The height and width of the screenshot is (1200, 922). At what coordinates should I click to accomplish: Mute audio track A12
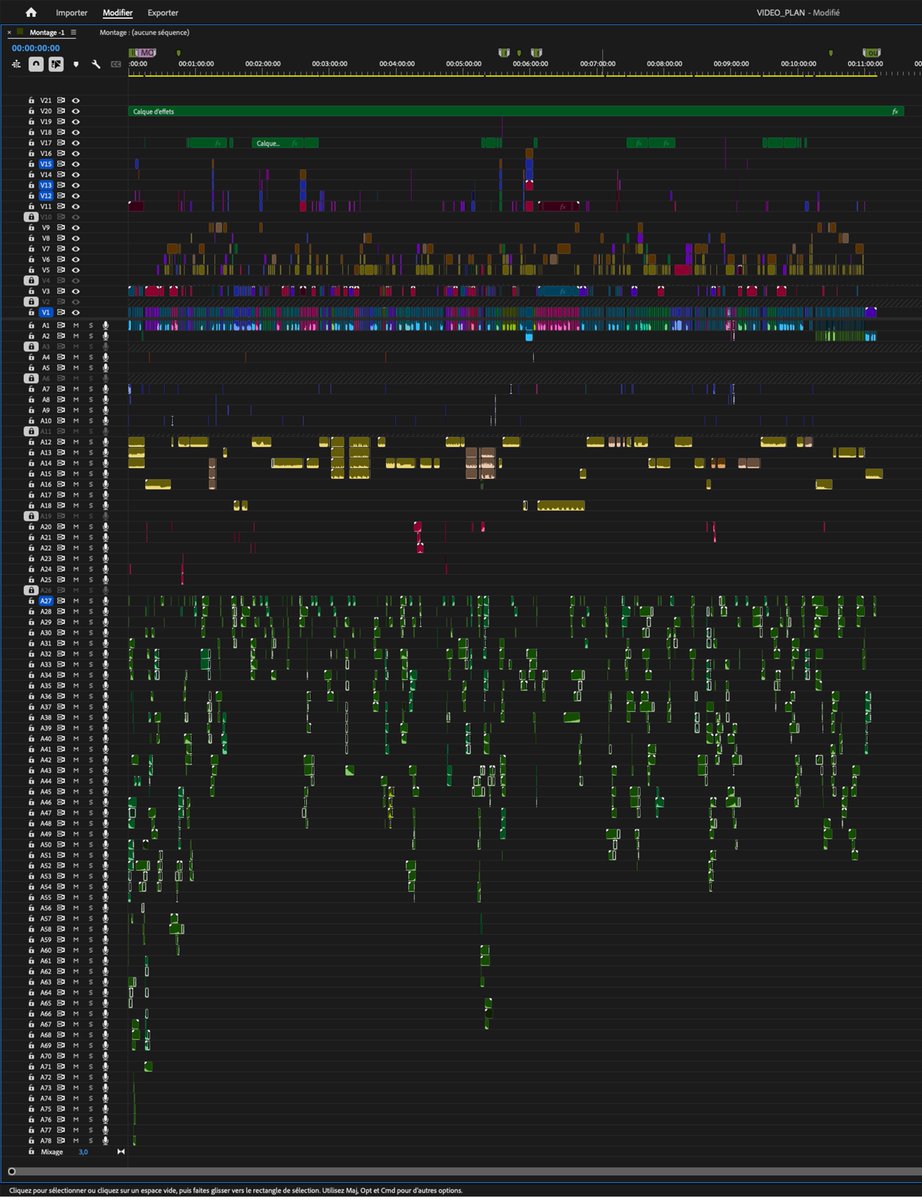75,442
